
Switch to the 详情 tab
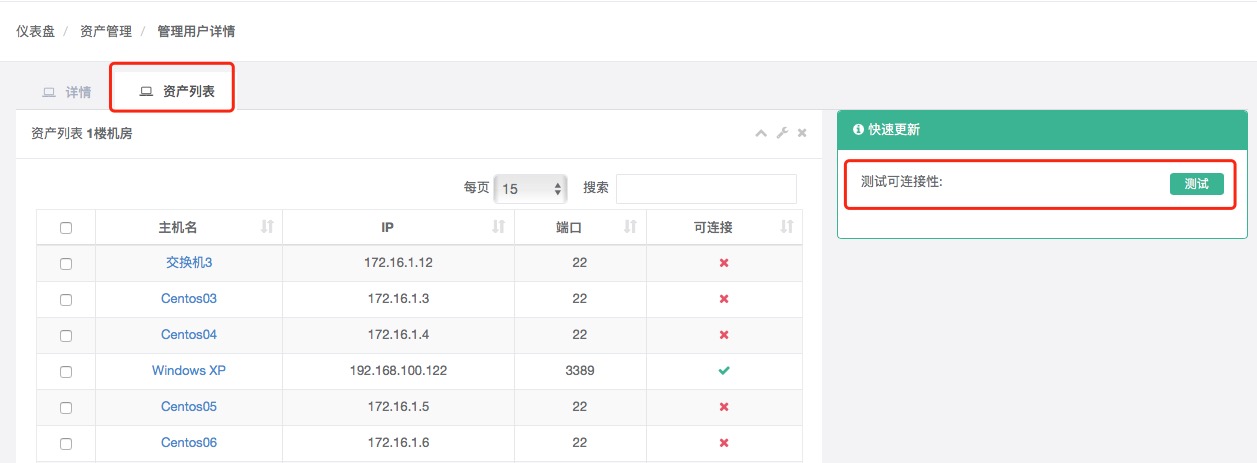coord(66,92)
